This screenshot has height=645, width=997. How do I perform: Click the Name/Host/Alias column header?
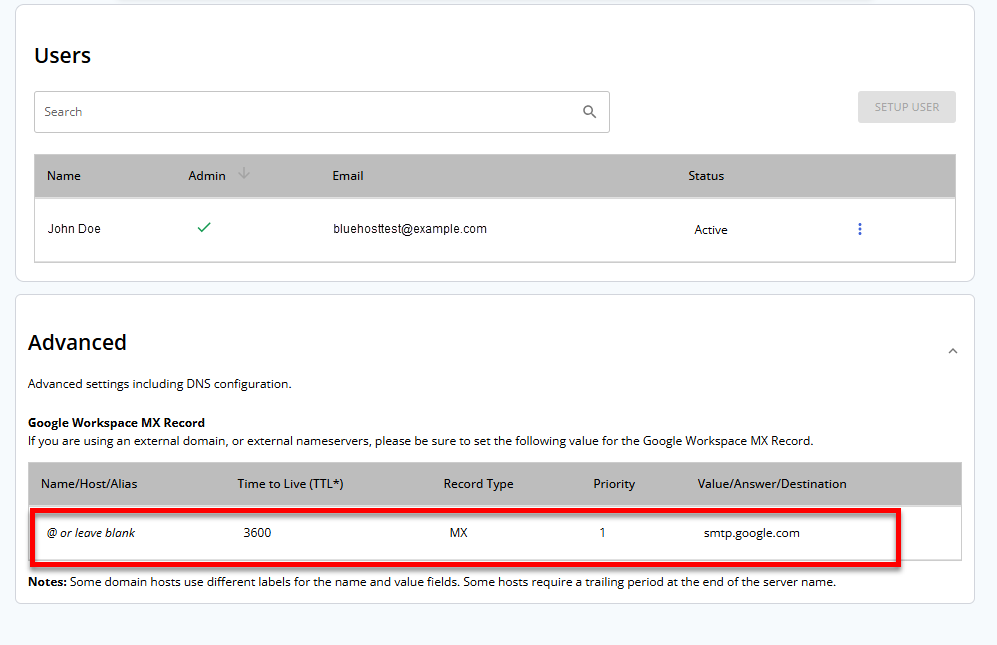click(x=89, y=483)
